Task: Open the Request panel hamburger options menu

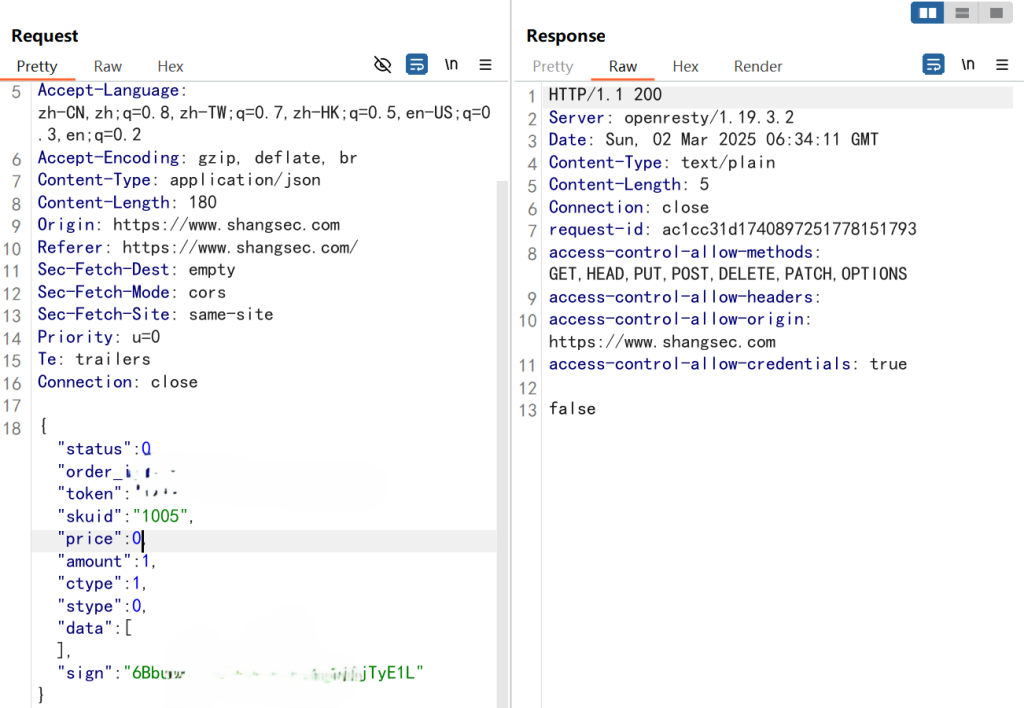Action: coord(486,65)
